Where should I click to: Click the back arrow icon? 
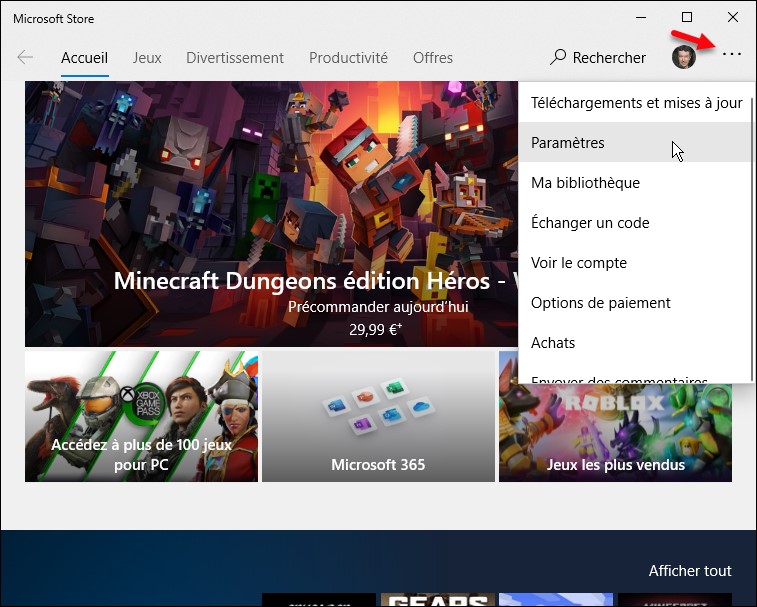click(25, 57)
